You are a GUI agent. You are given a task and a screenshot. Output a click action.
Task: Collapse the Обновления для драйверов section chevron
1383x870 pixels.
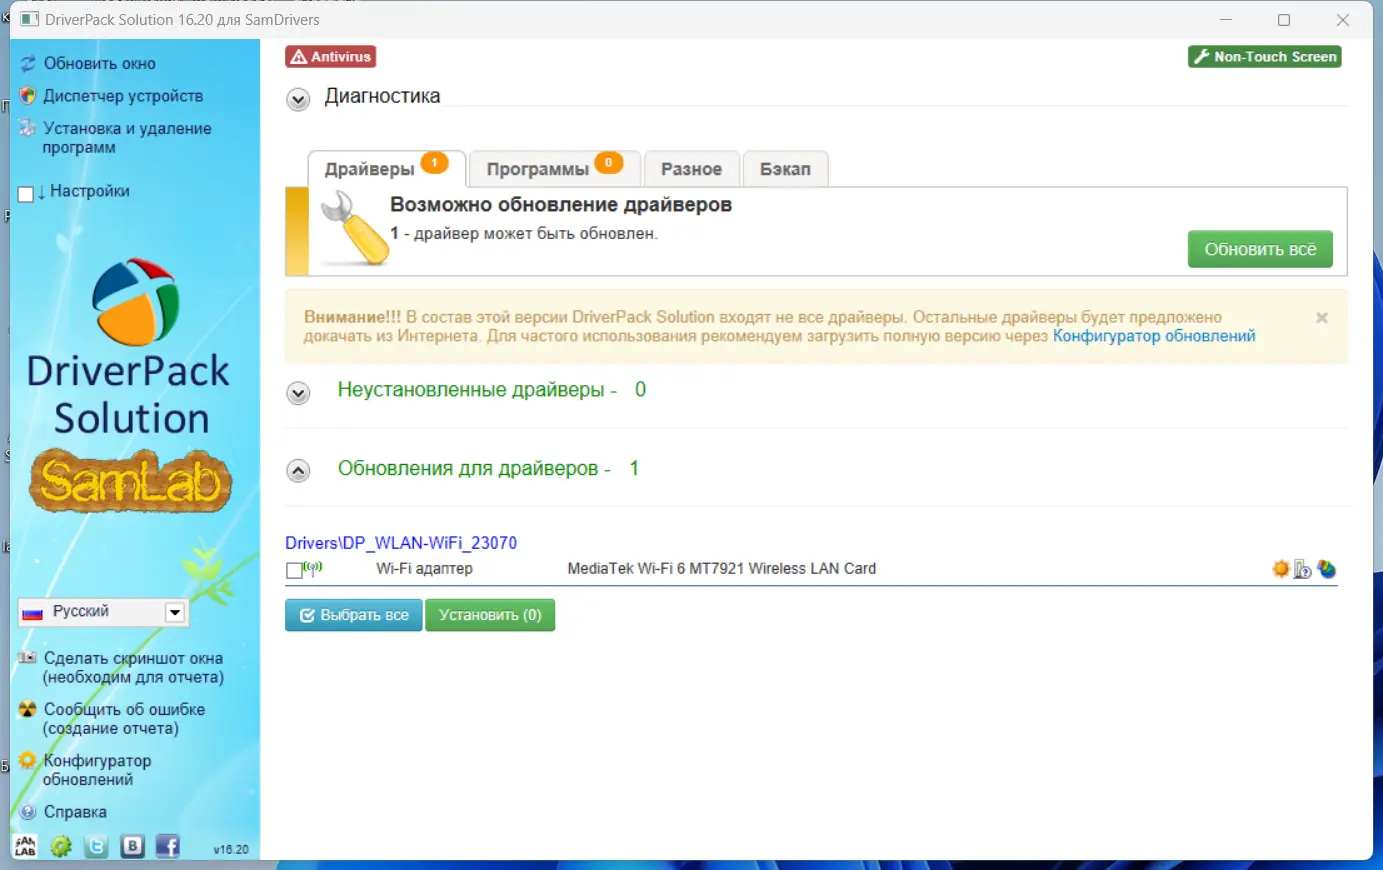[x=298, y=471]
